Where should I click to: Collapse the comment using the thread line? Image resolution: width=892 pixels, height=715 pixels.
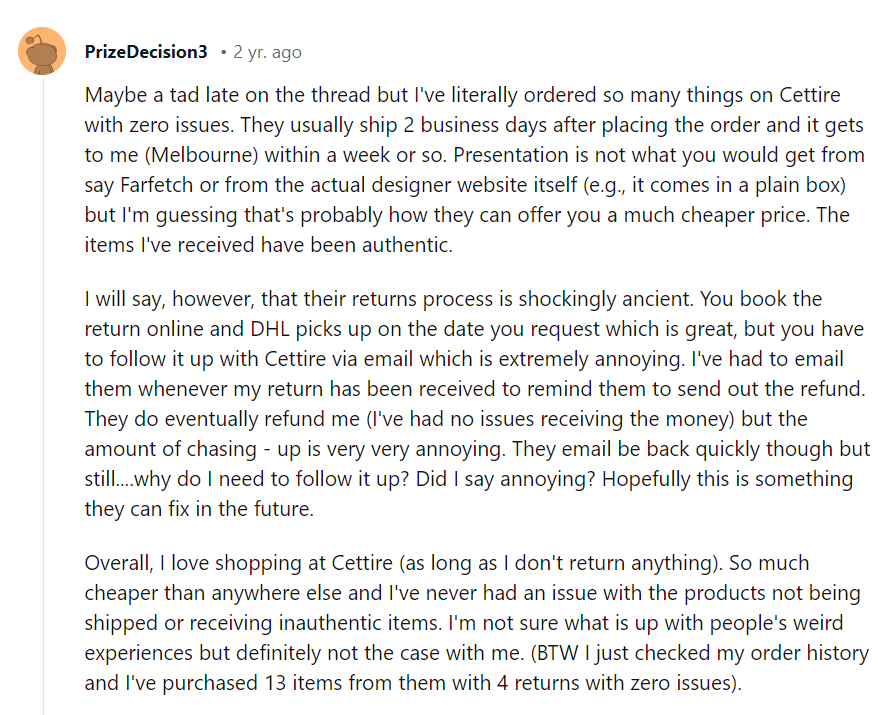click(42, 400)
